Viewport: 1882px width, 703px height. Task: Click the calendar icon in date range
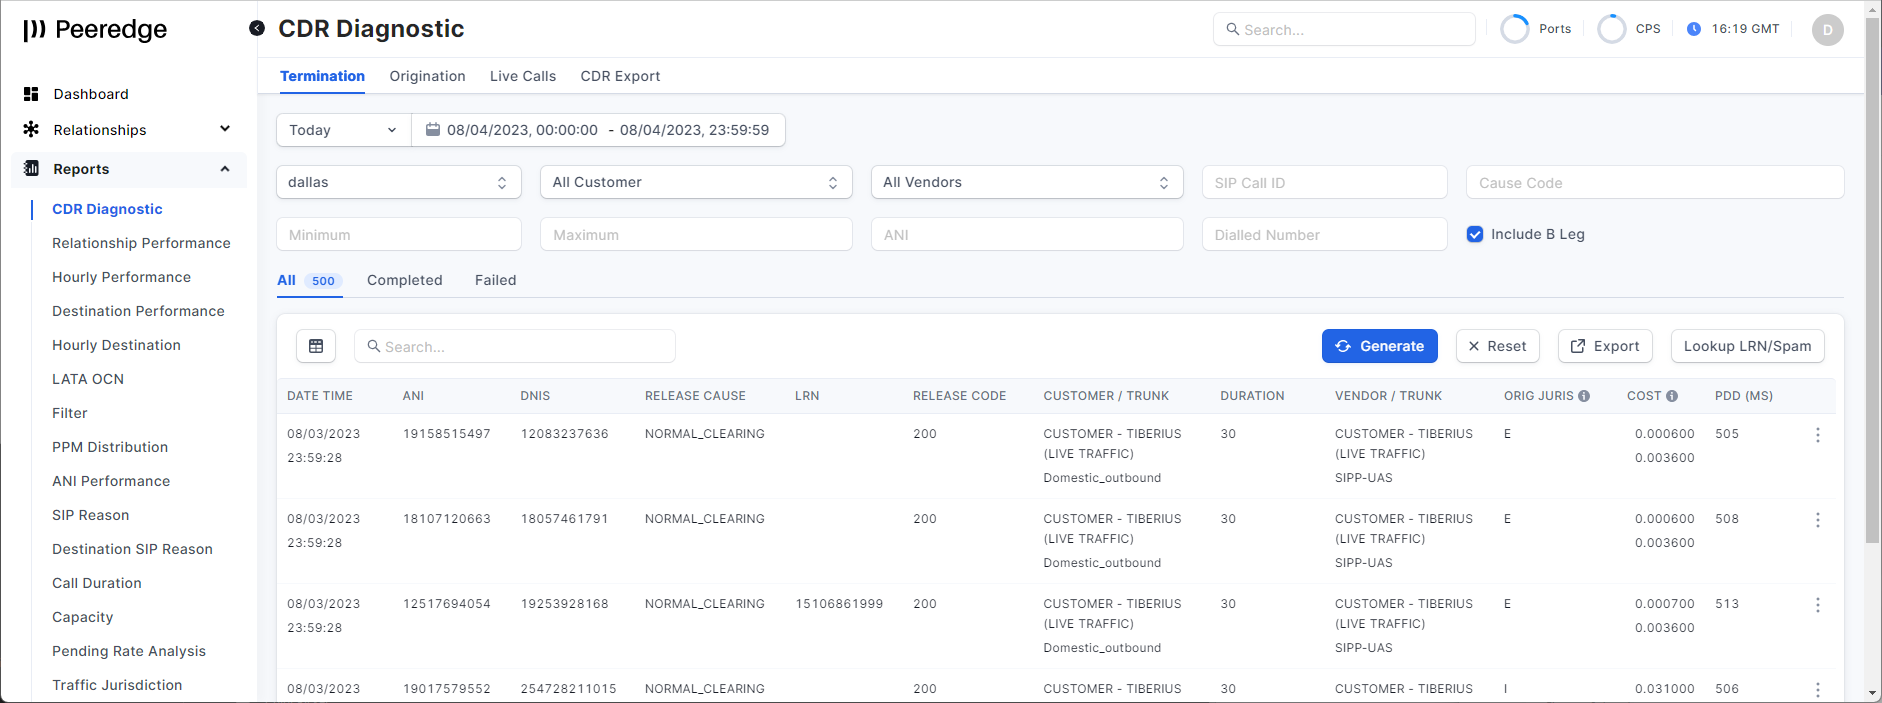[433, 129]
